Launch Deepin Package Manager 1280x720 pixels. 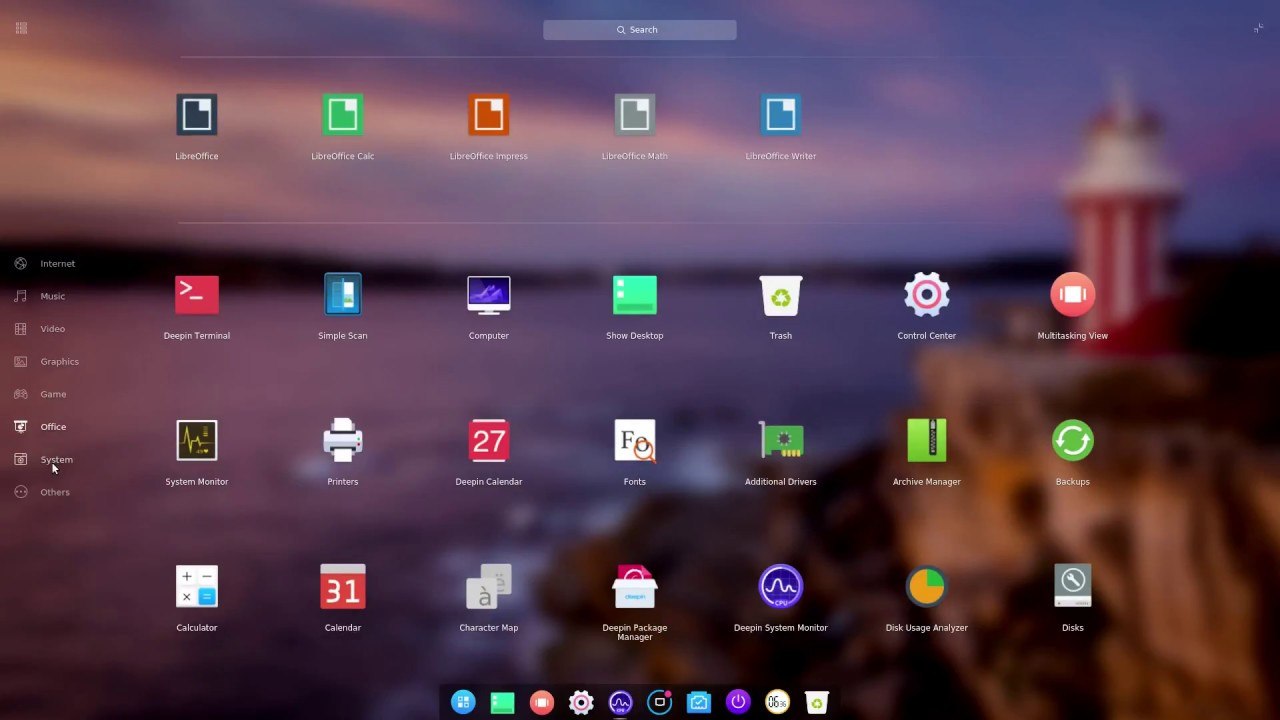pyautogui.click(x=635, y=587)
